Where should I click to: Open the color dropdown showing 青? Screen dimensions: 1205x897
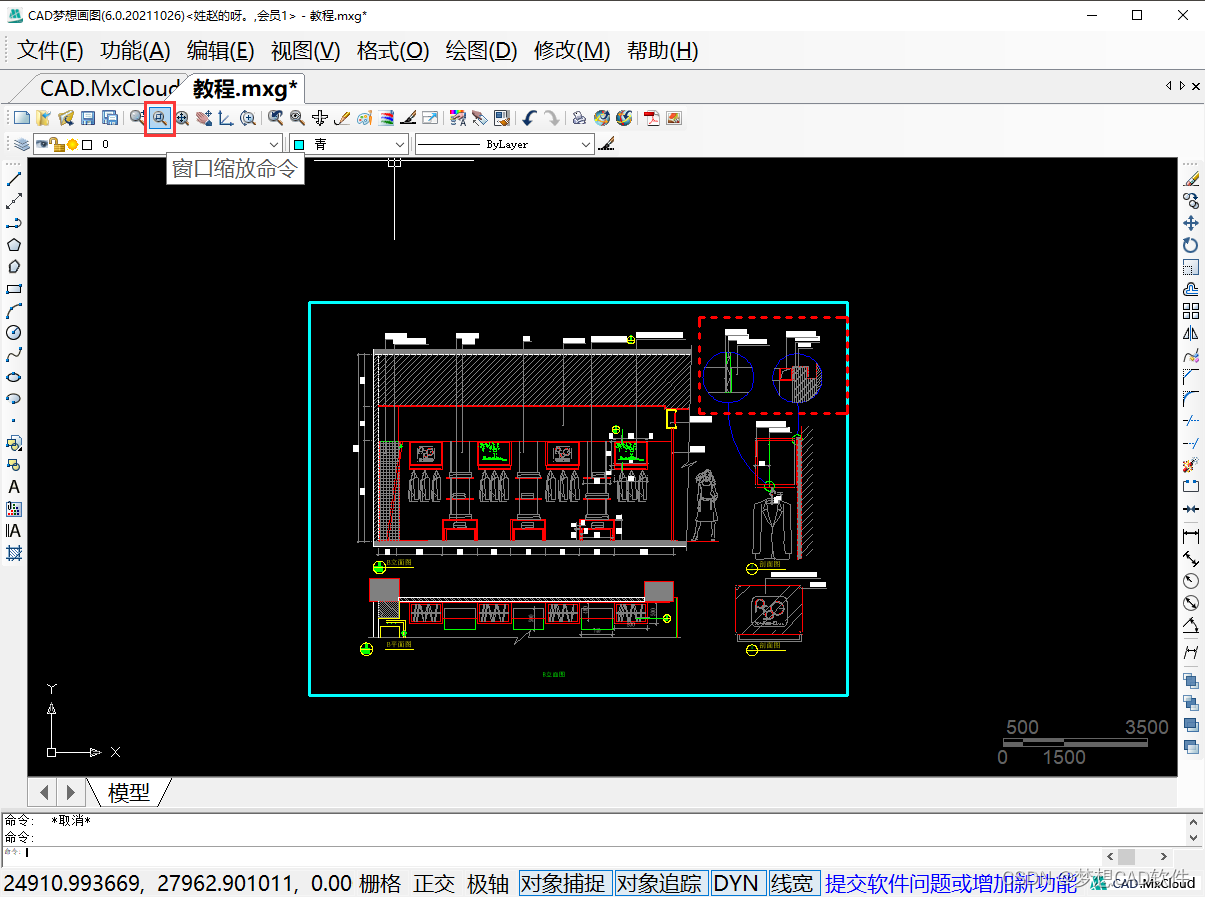point(399,143)
